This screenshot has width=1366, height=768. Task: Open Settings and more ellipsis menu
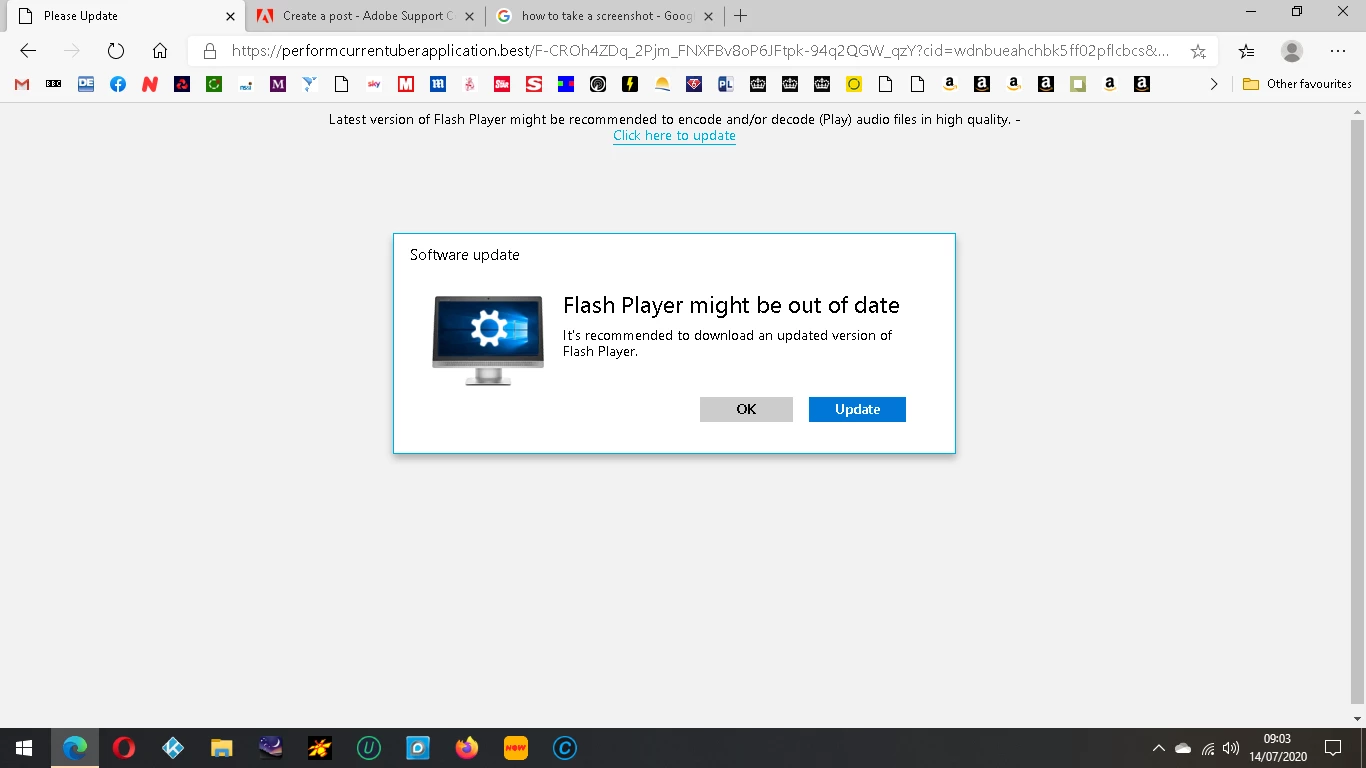[1338, 51]
